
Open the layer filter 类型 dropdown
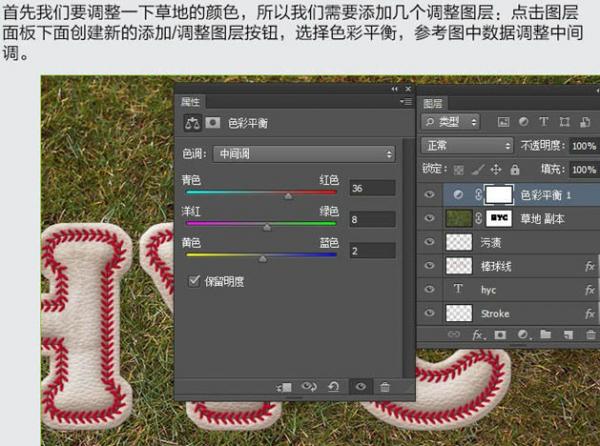pos(451,122)
